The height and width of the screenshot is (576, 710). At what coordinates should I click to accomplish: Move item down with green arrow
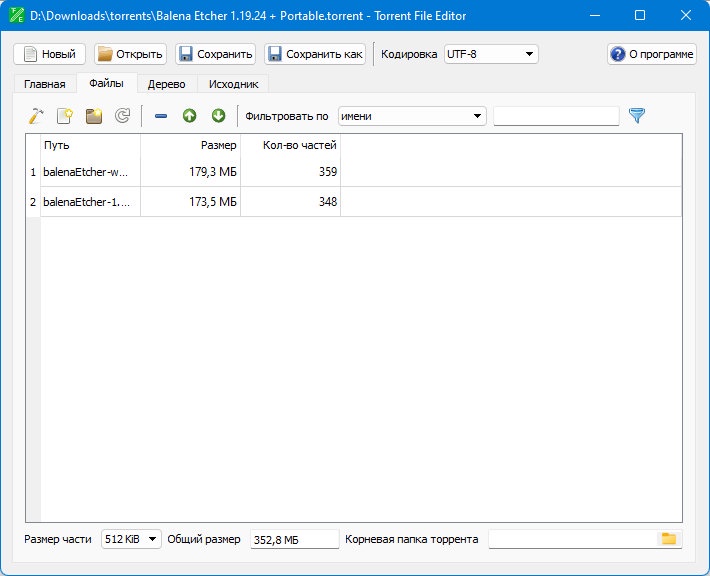tap(218, 116)
